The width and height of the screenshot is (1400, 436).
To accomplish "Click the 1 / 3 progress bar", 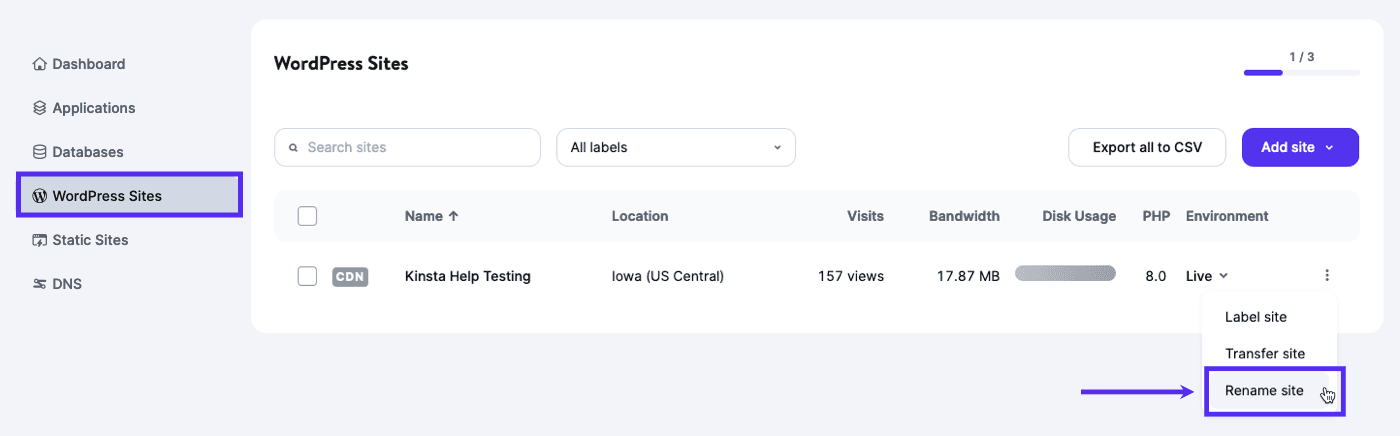I will pos(1301,73).
